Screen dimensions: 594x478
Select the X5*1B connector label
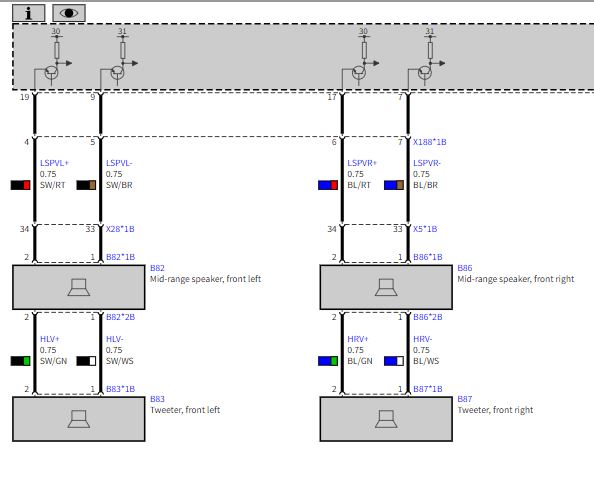[x=425, y=229]
